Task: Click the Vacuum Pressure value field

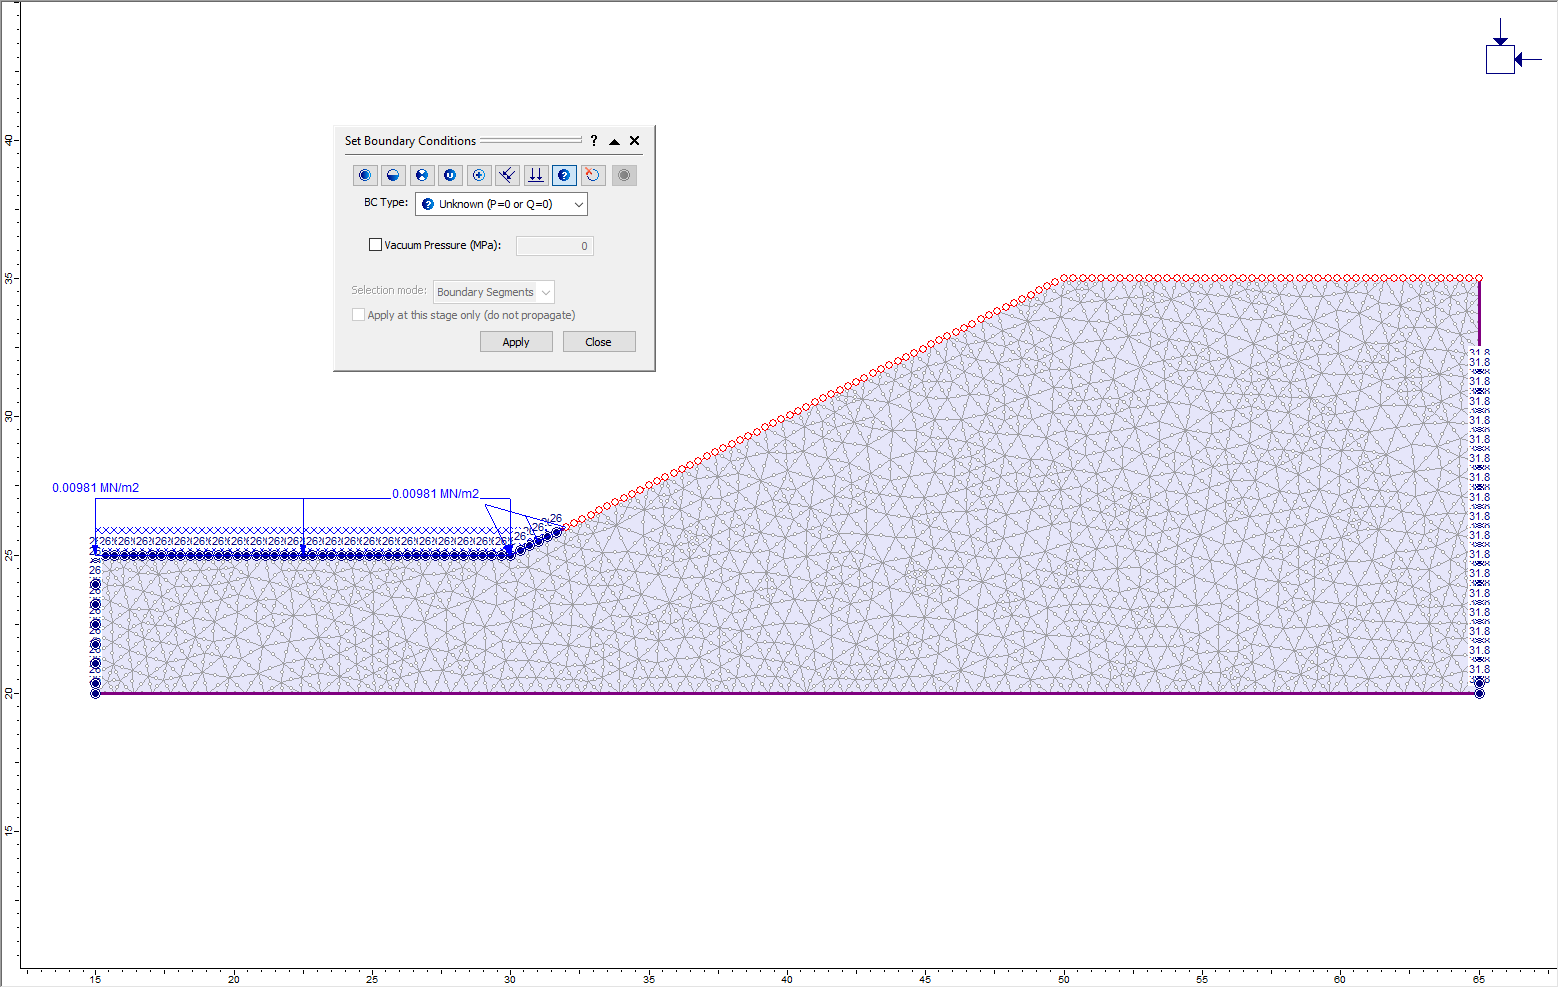Action: click(x=555, y=246)
